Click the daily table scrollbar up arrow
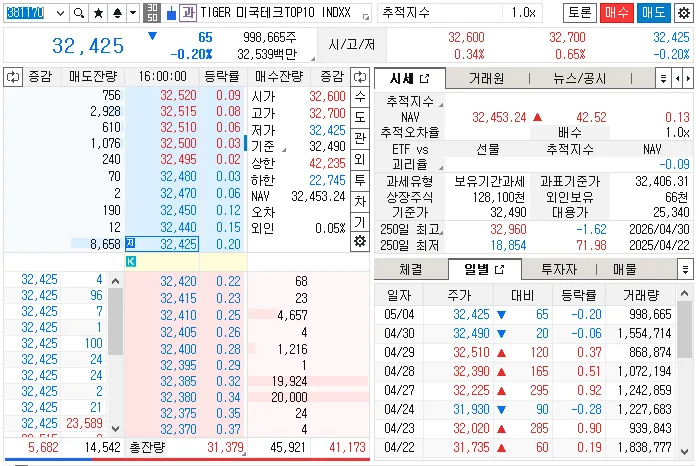Image resolution: width=696 pixels, height=466 pixels. click(x=684, y=293)
